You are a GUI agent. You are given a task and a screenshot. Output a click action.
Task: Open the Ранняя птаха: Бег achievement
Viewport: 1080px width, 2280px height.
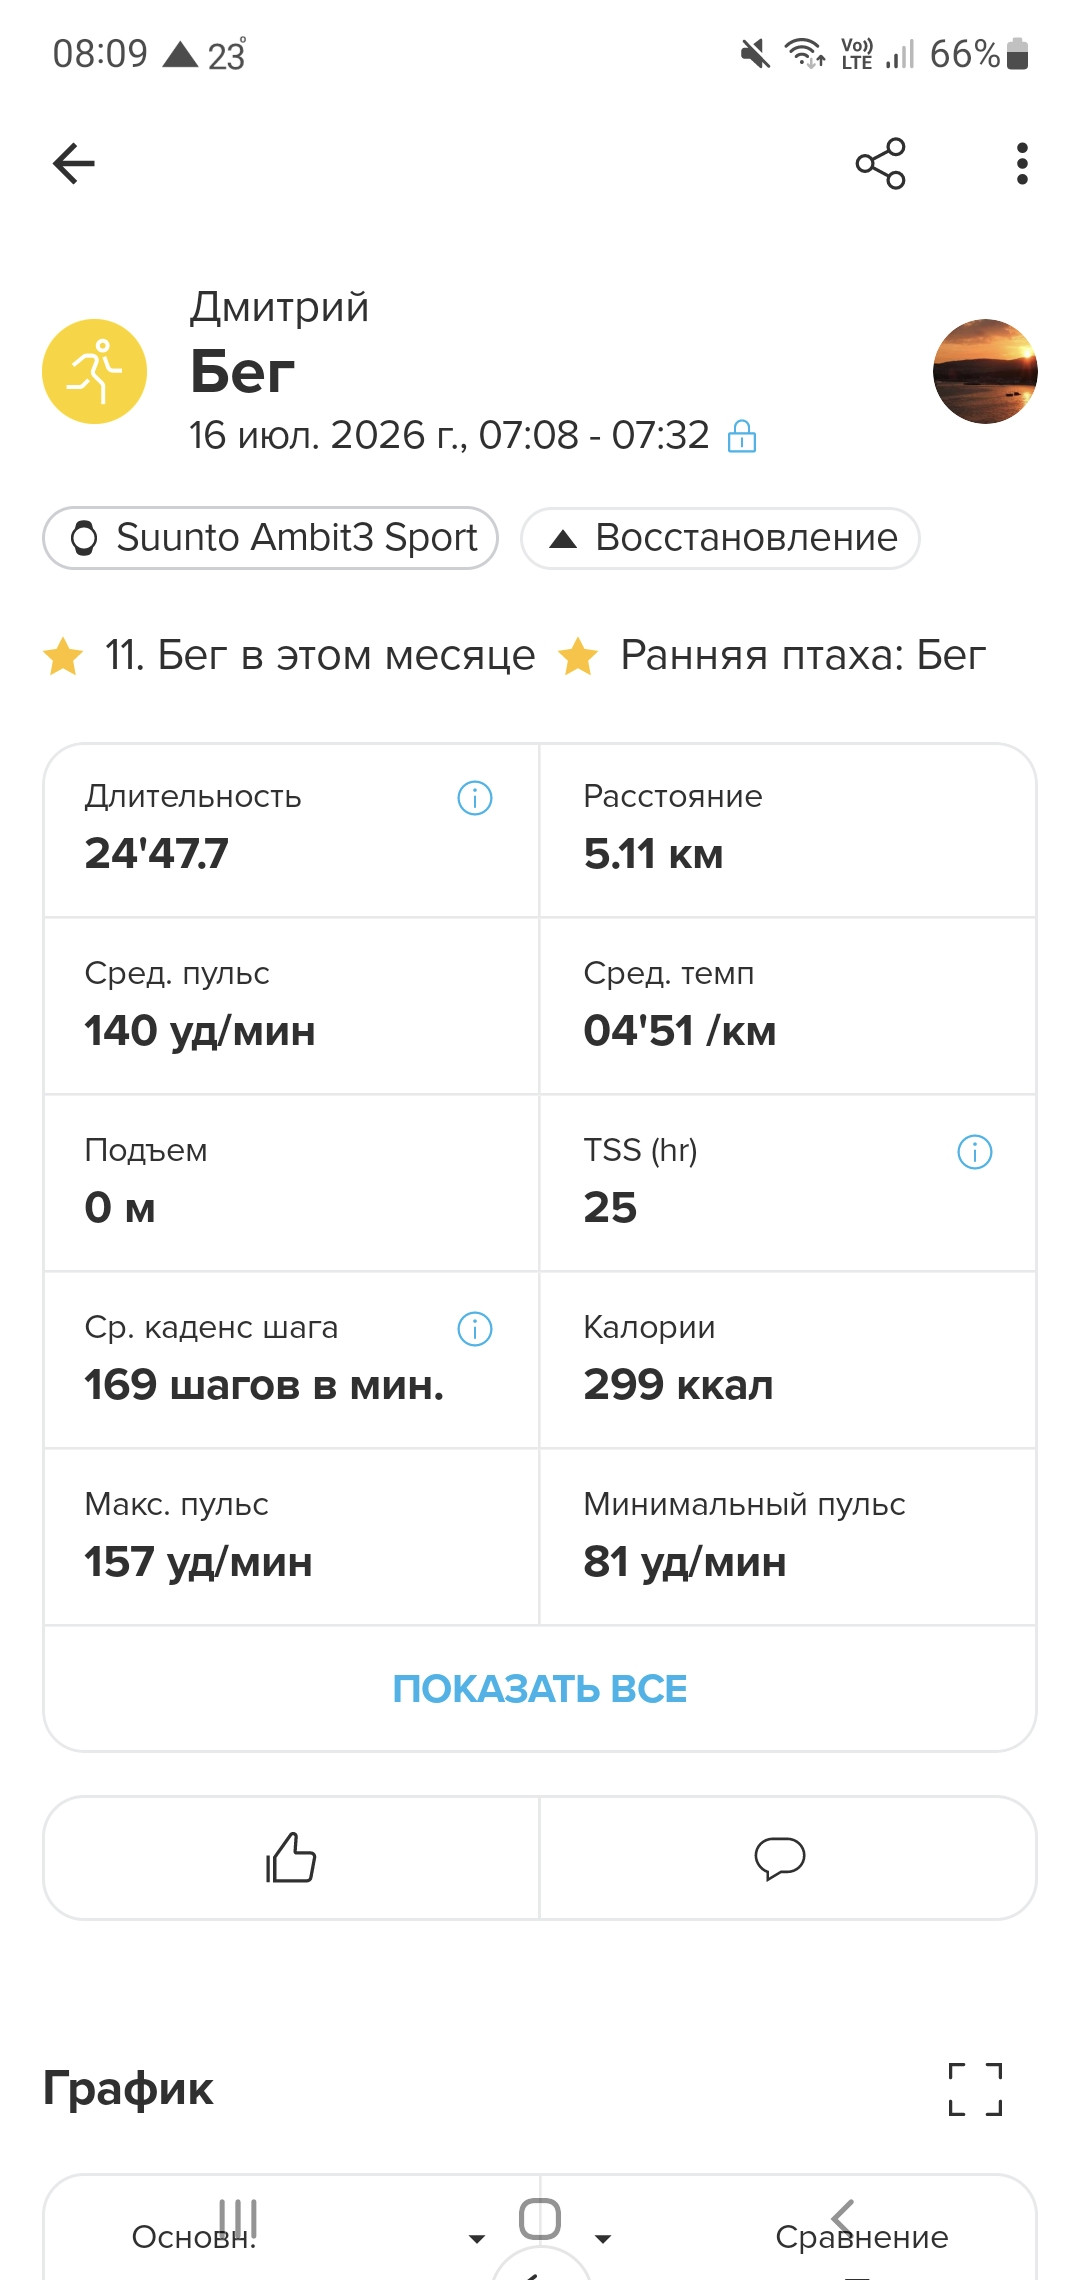[772, 656]
